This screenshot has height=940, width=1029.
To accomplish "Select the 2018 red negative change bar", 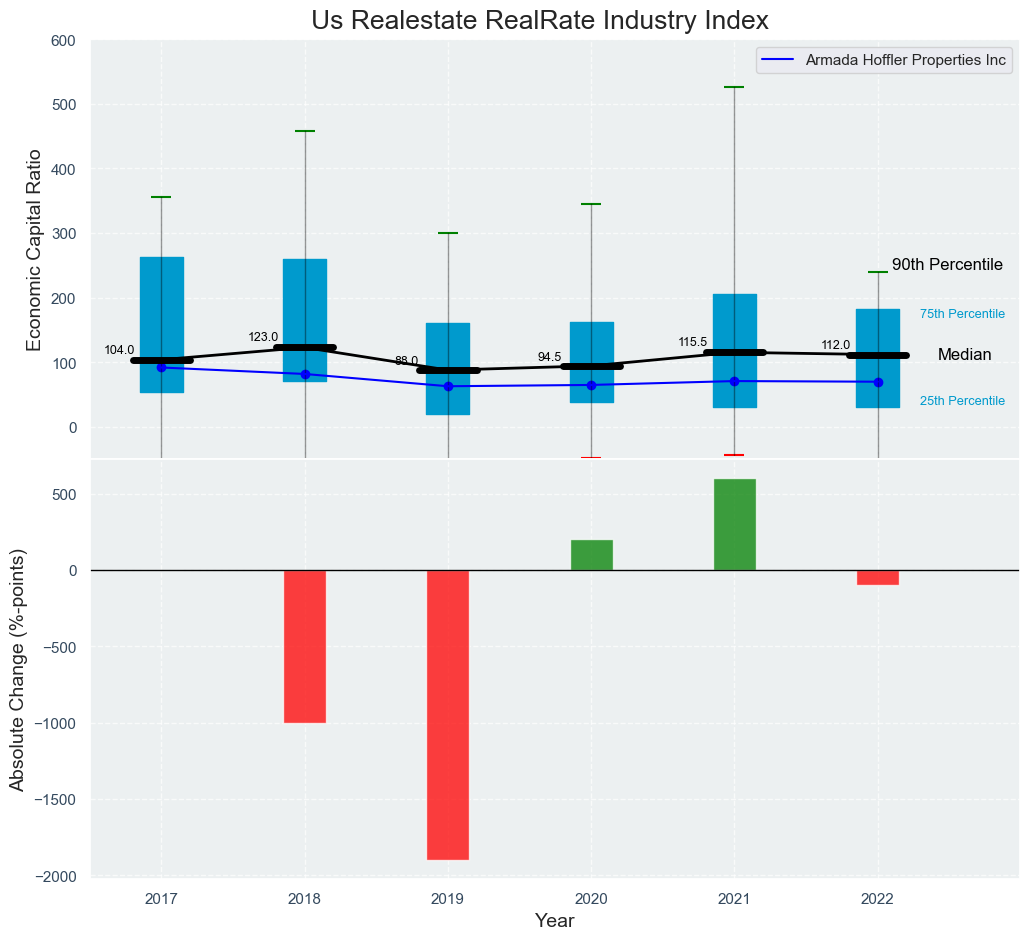I will [x=305, y=646].
